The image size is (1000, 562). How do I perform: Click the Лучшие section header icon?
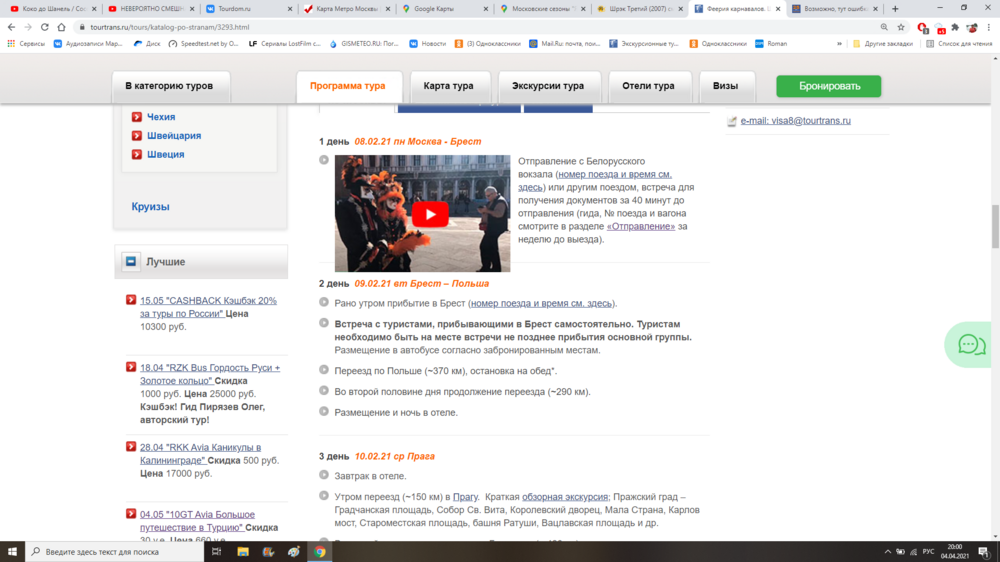(x=131, y=262)
